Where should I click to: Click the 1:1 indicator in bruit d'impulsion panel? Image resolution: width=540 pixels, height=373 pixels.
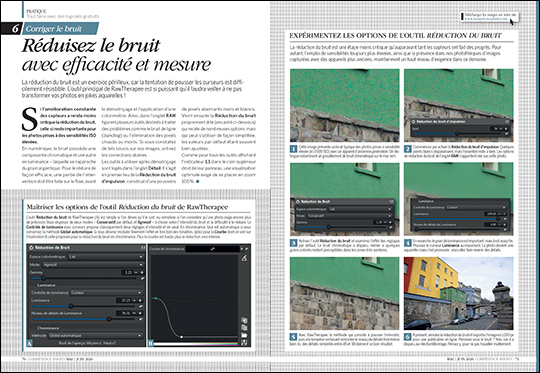point(507,121)
